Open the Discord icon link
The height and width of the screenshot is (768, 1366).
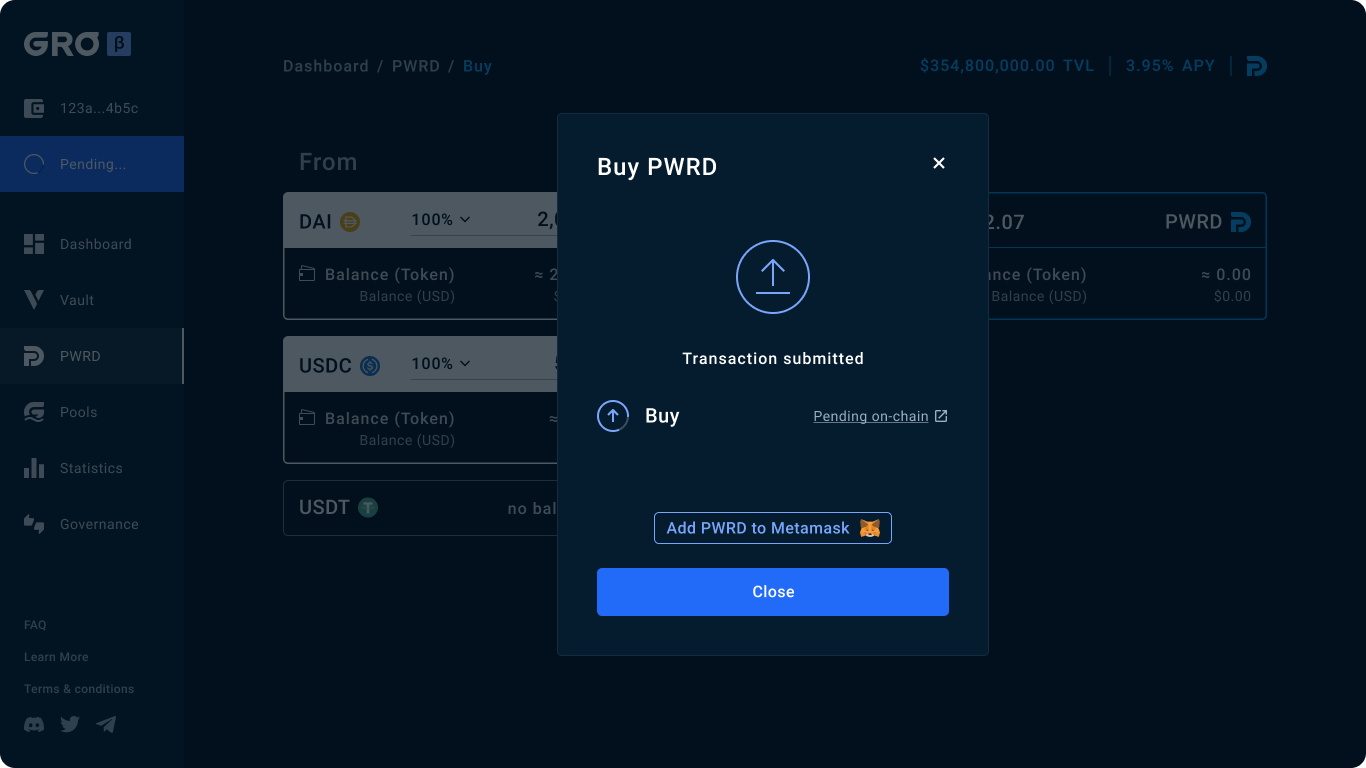tap(34, 724)
